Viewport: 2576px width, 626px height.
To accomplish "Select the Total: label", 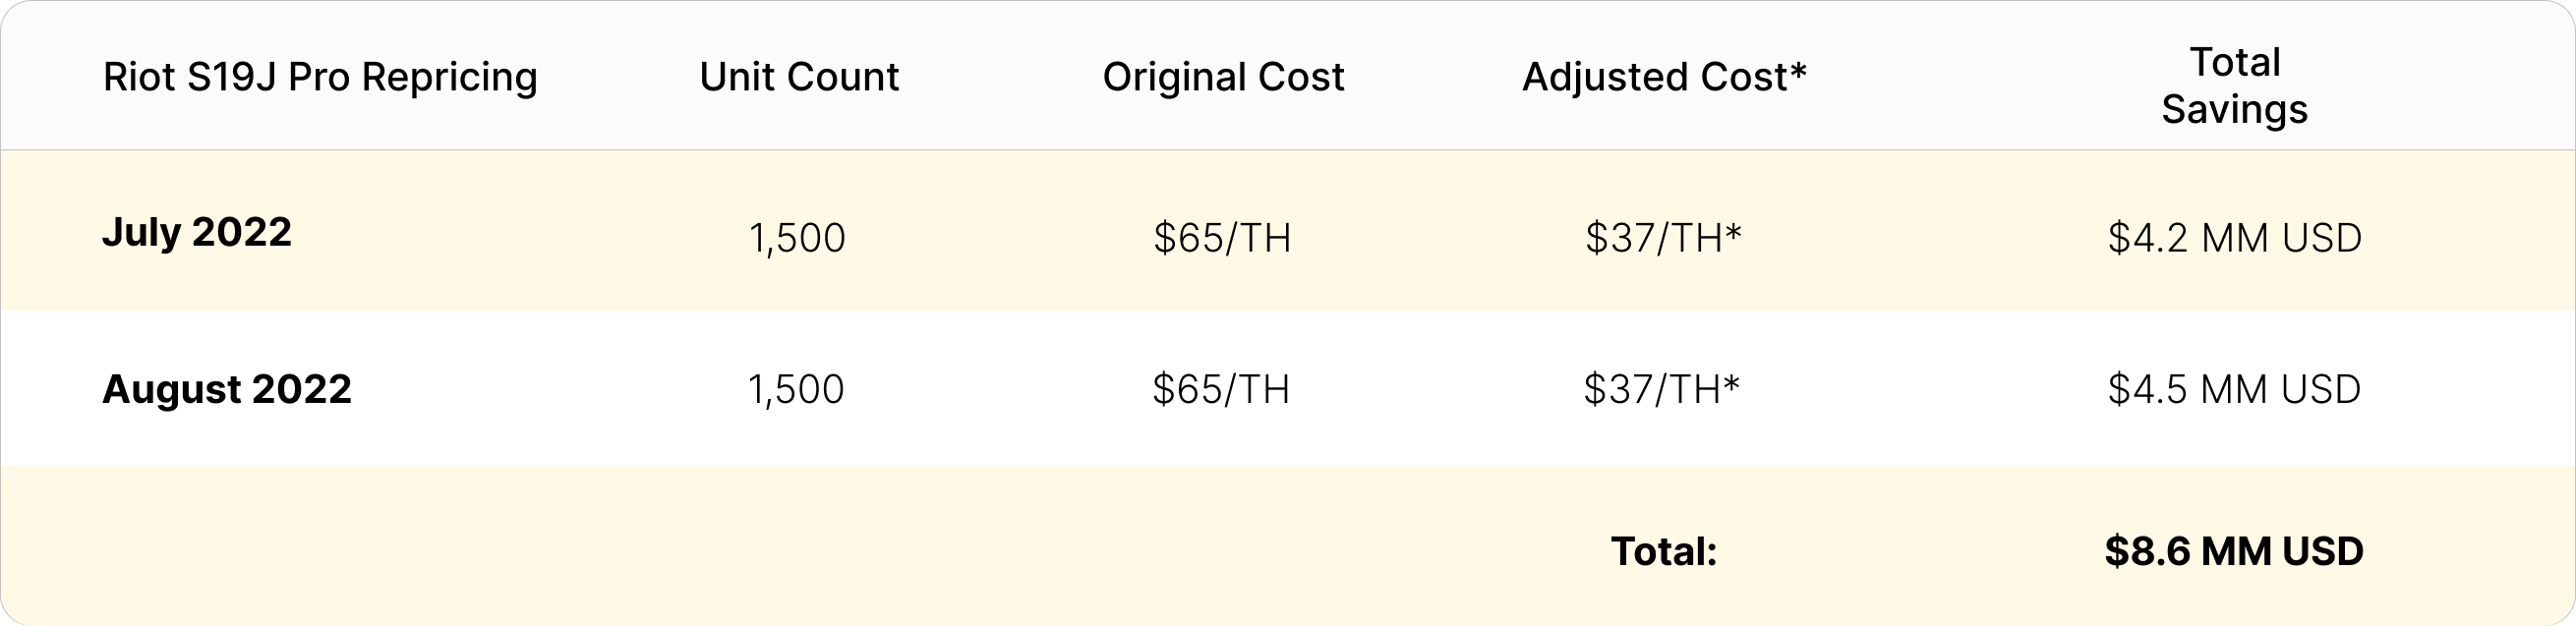I will tap(1664, 551).
